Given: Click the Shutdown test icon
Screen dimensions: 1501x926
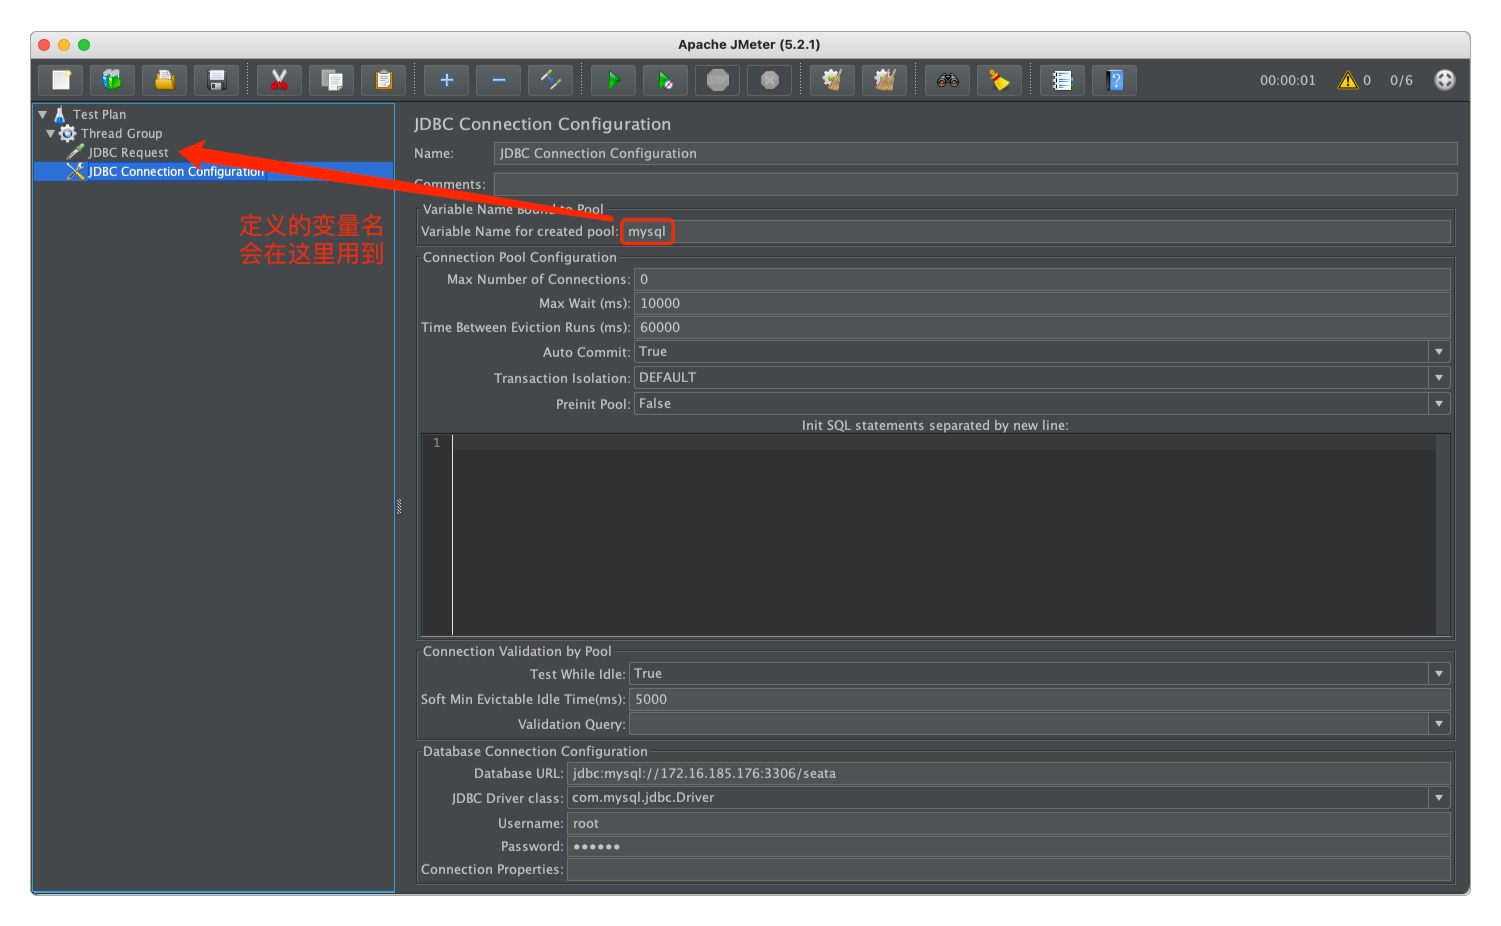Looking at the screenshot, I should tap(769, 80).
